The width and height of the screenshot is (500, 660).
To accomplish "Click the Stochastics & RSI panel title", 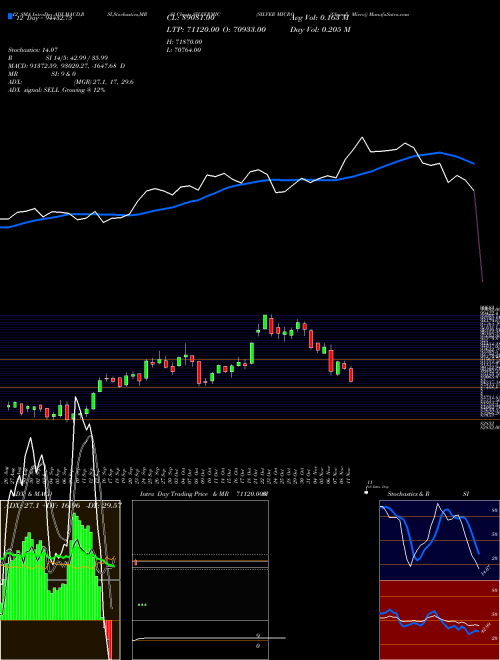I will point(428,494).
